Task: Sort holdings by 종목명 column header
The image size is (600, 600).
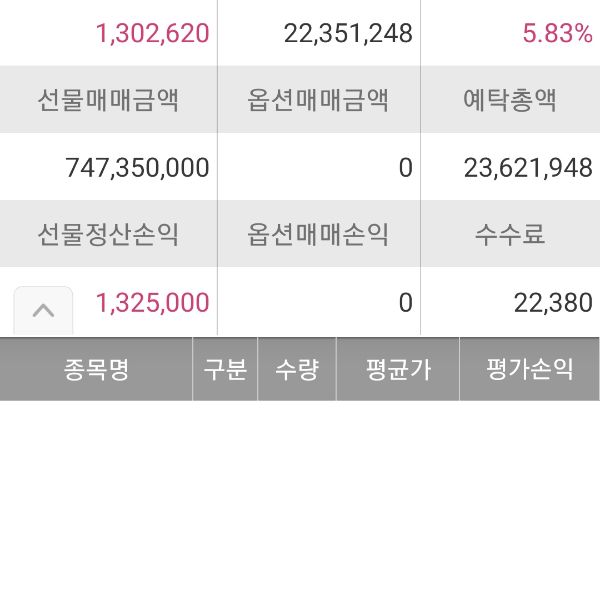Action: (96, 369)
